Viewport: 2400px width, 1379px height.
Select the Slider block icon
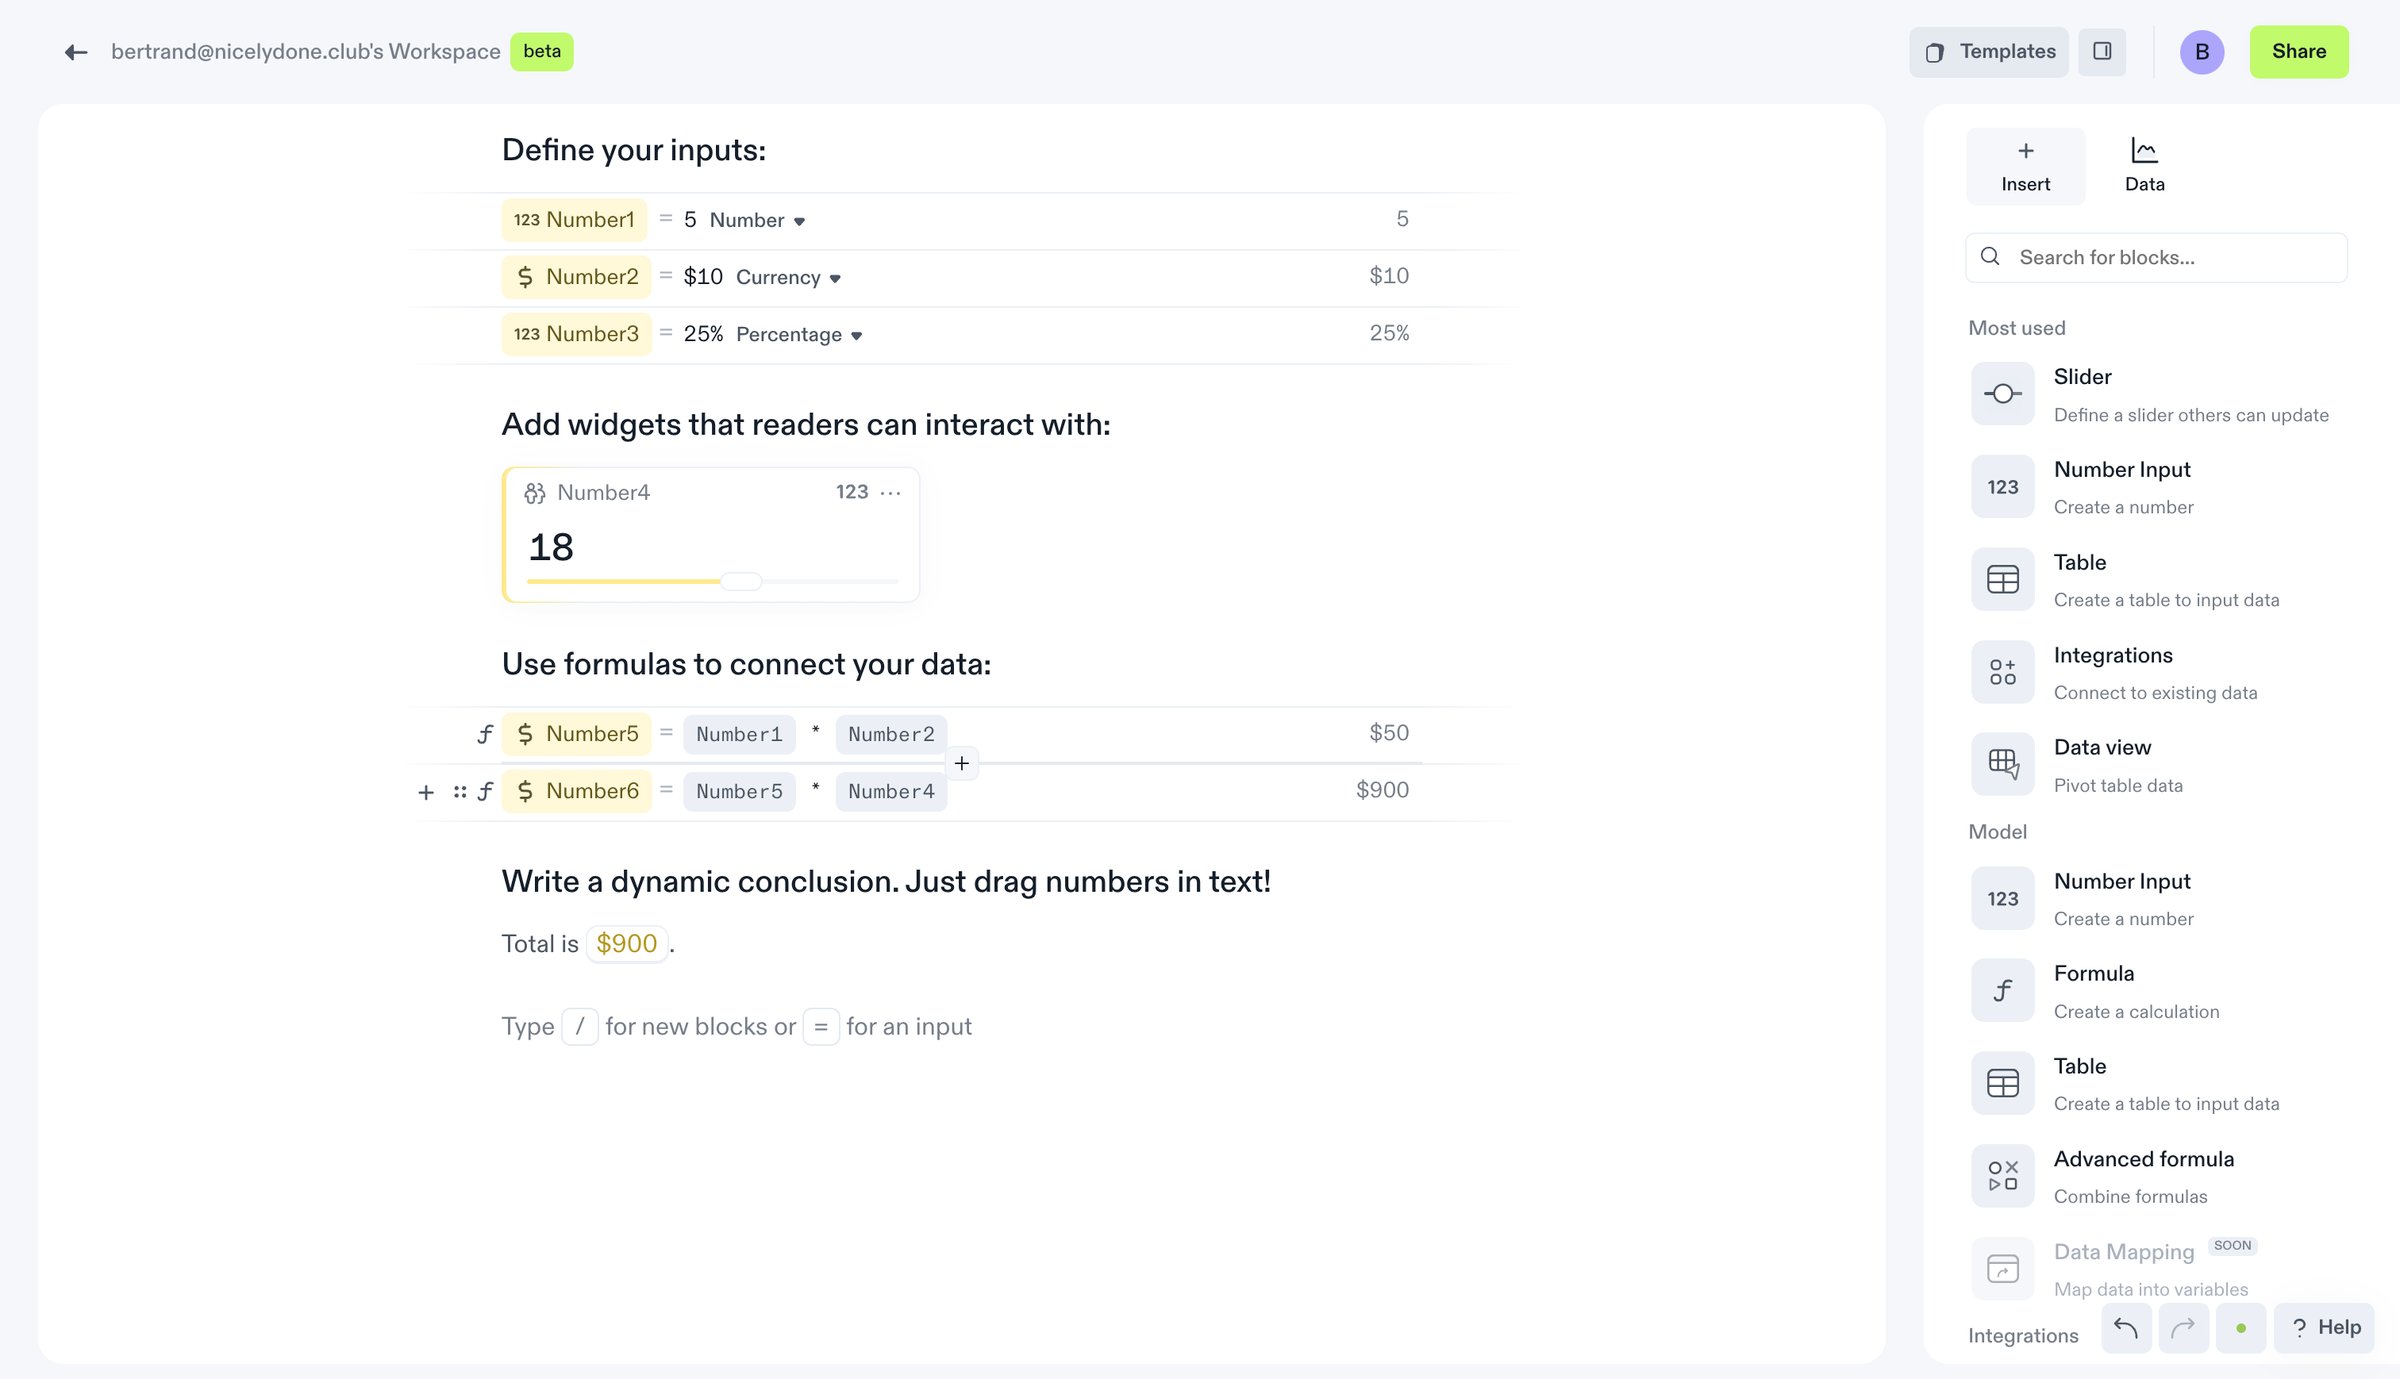(x=2002, y=394)
